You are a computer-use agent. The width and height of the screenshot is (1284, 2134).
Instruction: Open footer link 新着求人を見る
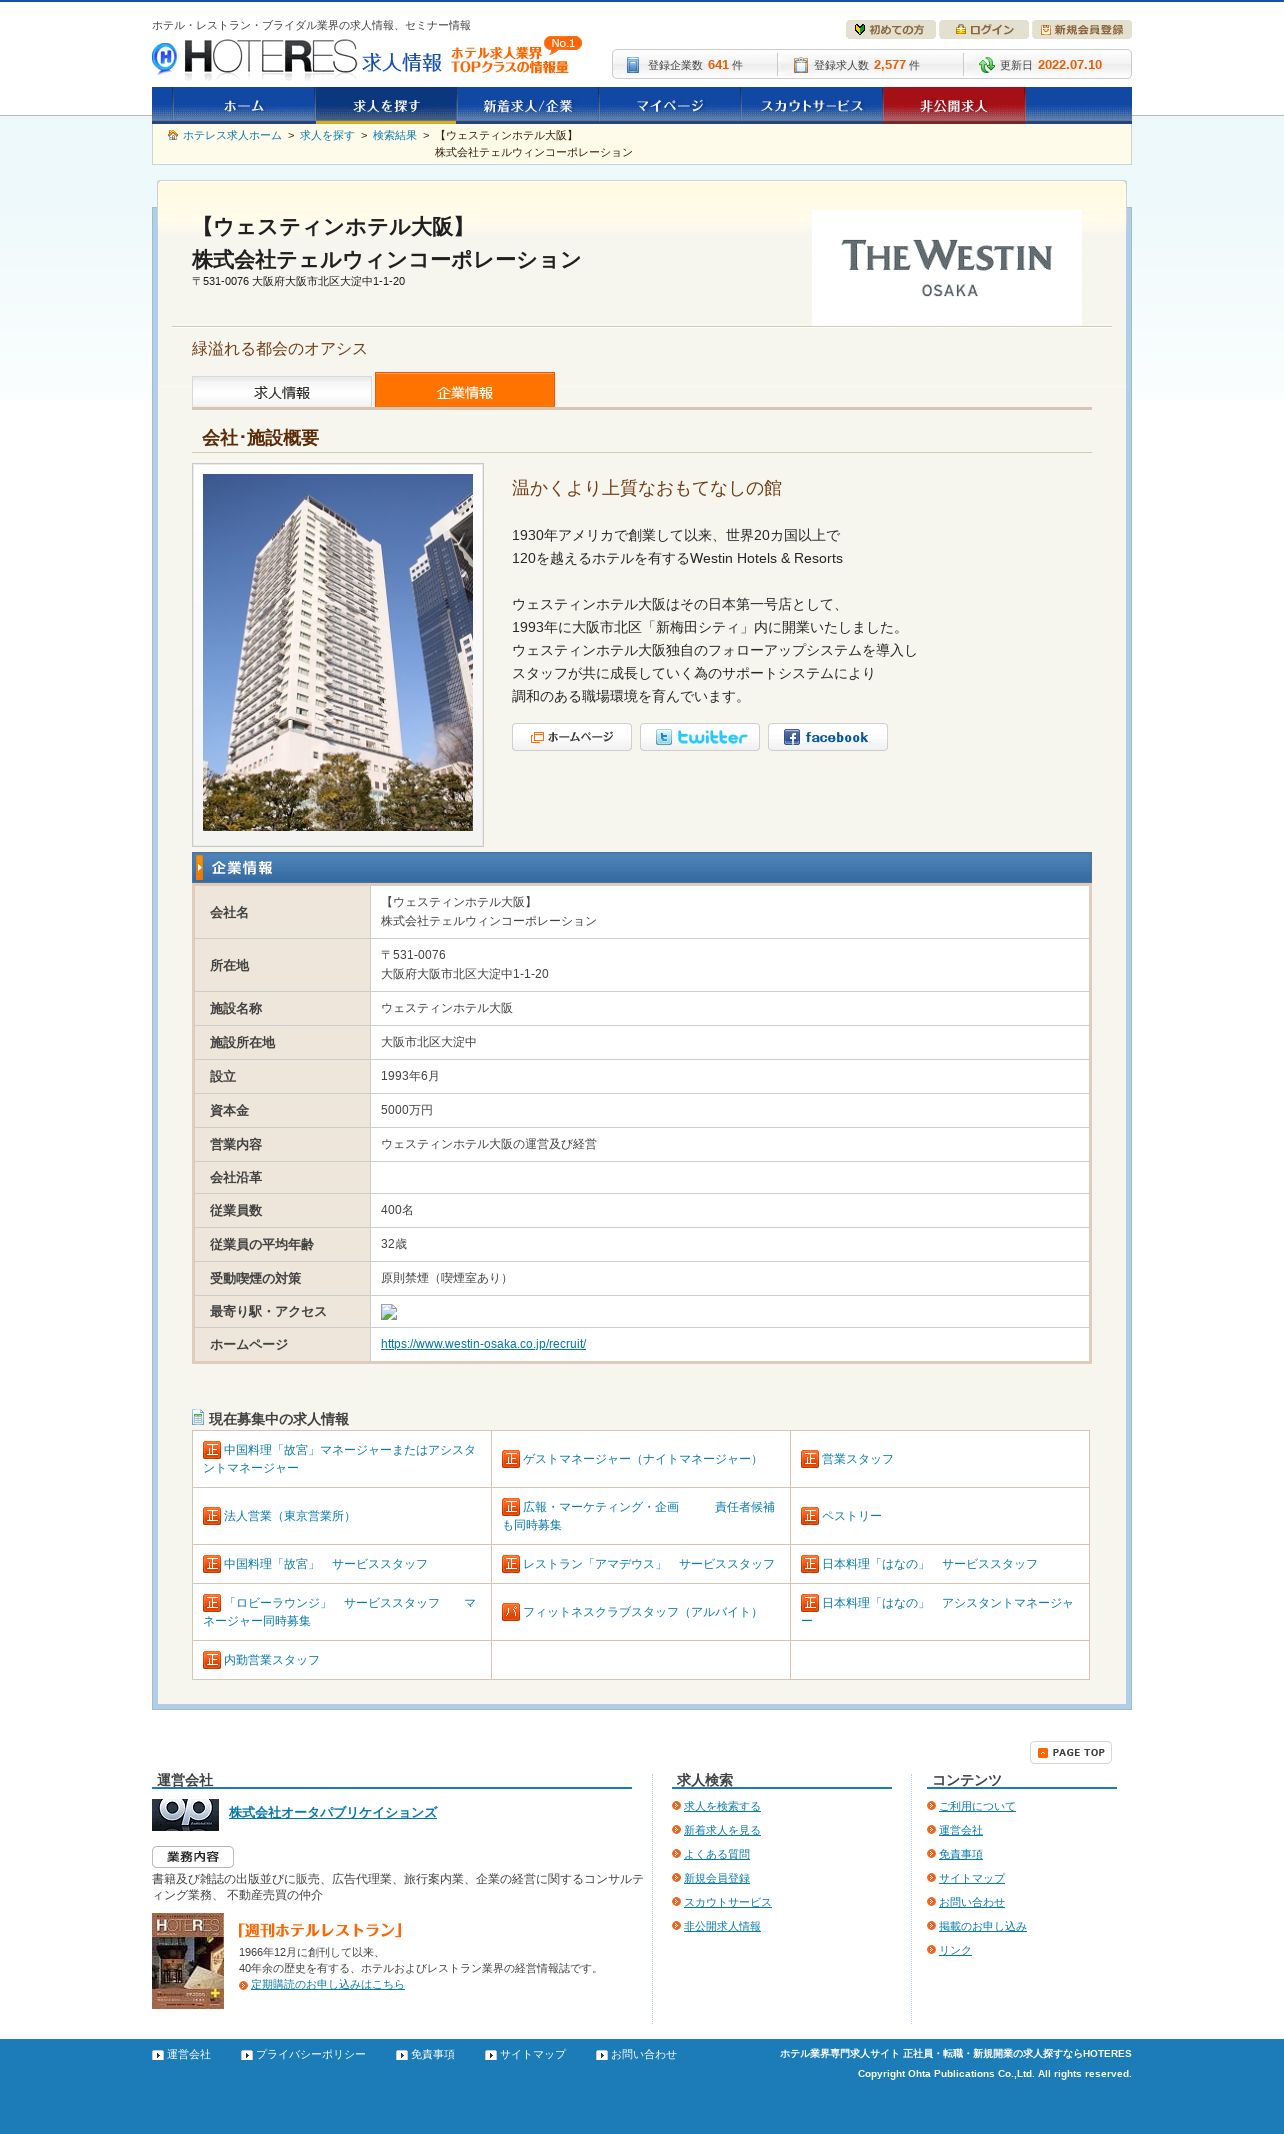click(x=722, y=1830)
